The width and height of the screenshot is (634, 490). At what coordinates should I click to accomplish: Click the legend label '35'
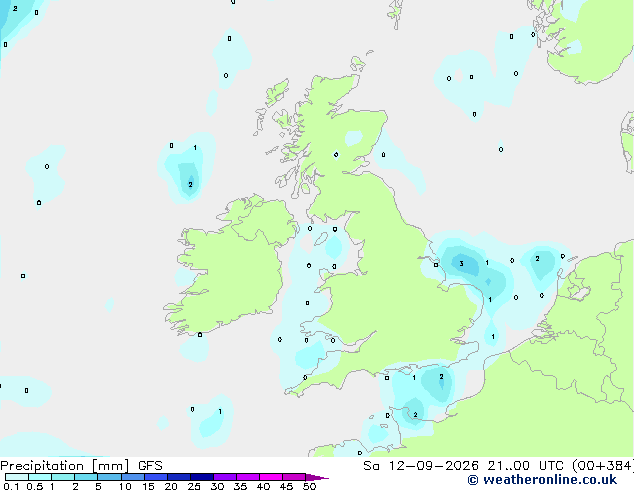240,486
